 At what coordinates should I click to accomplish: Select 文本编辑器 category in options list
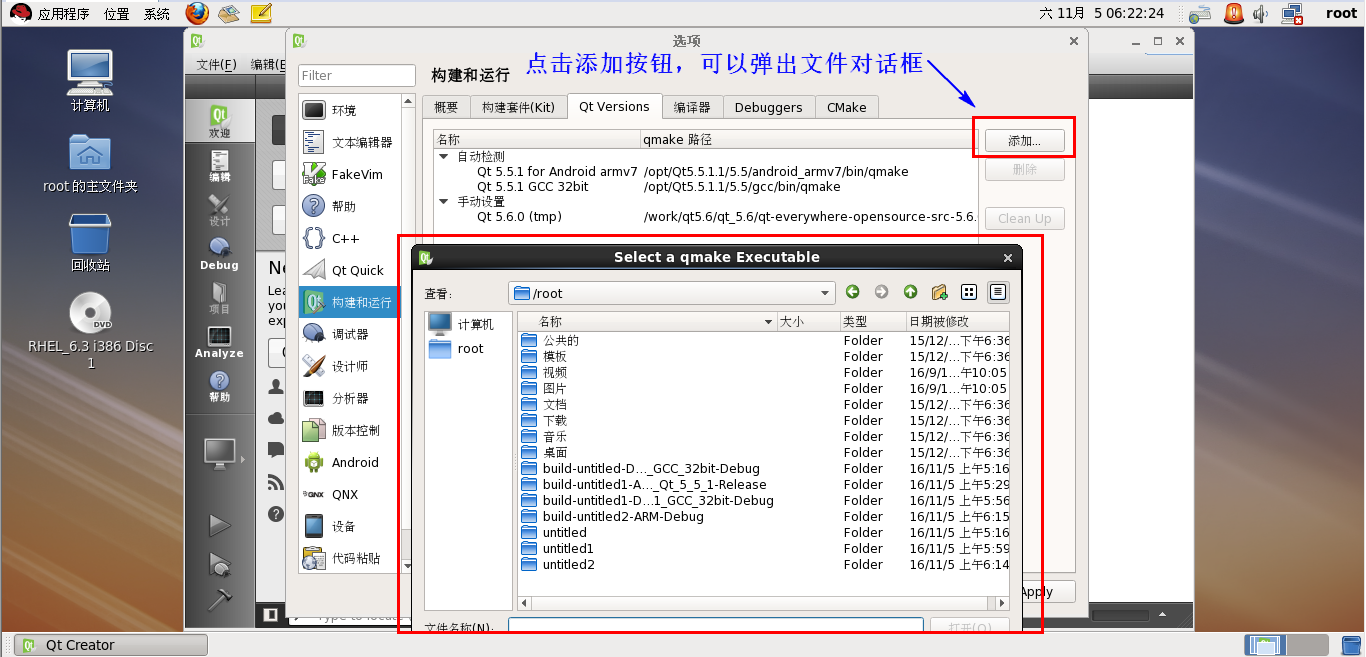[x=349, y=142]
